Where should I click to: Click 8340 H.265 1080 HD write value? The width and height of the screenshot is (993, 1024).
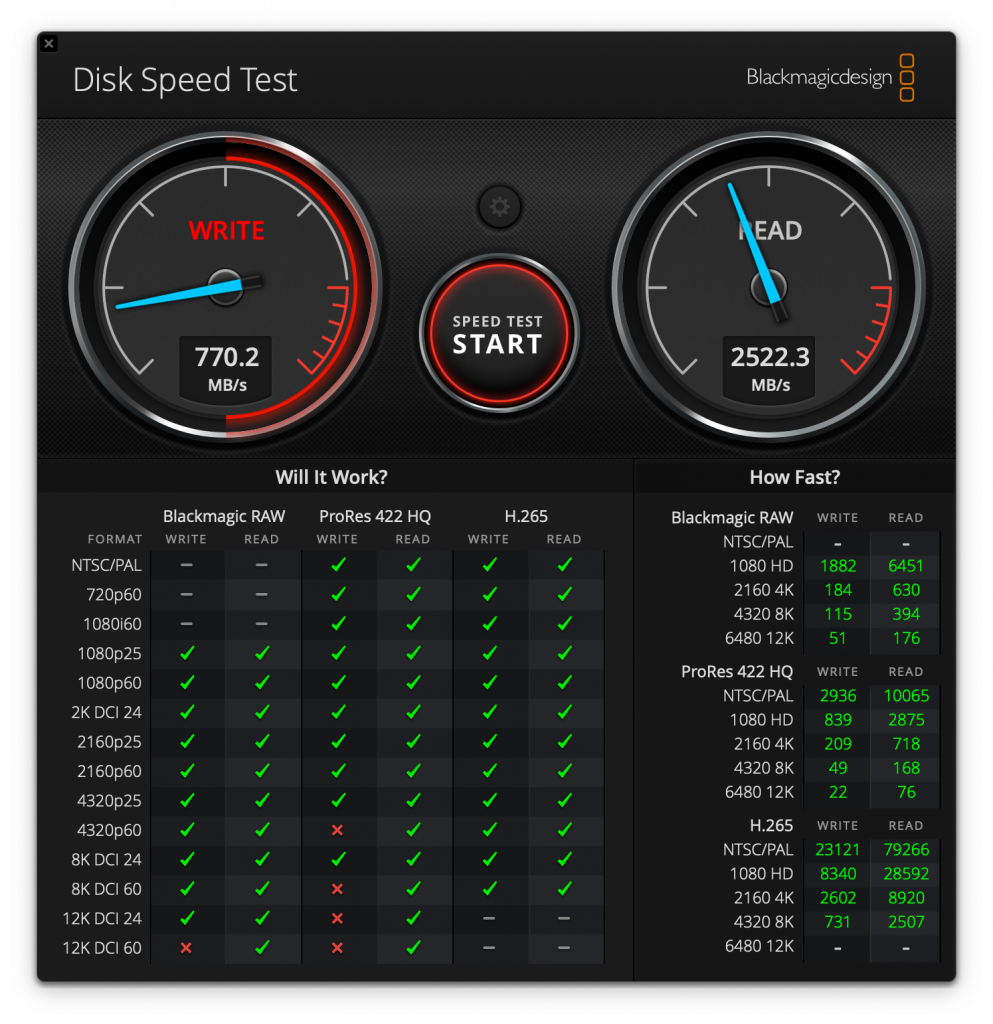(838, 874)
